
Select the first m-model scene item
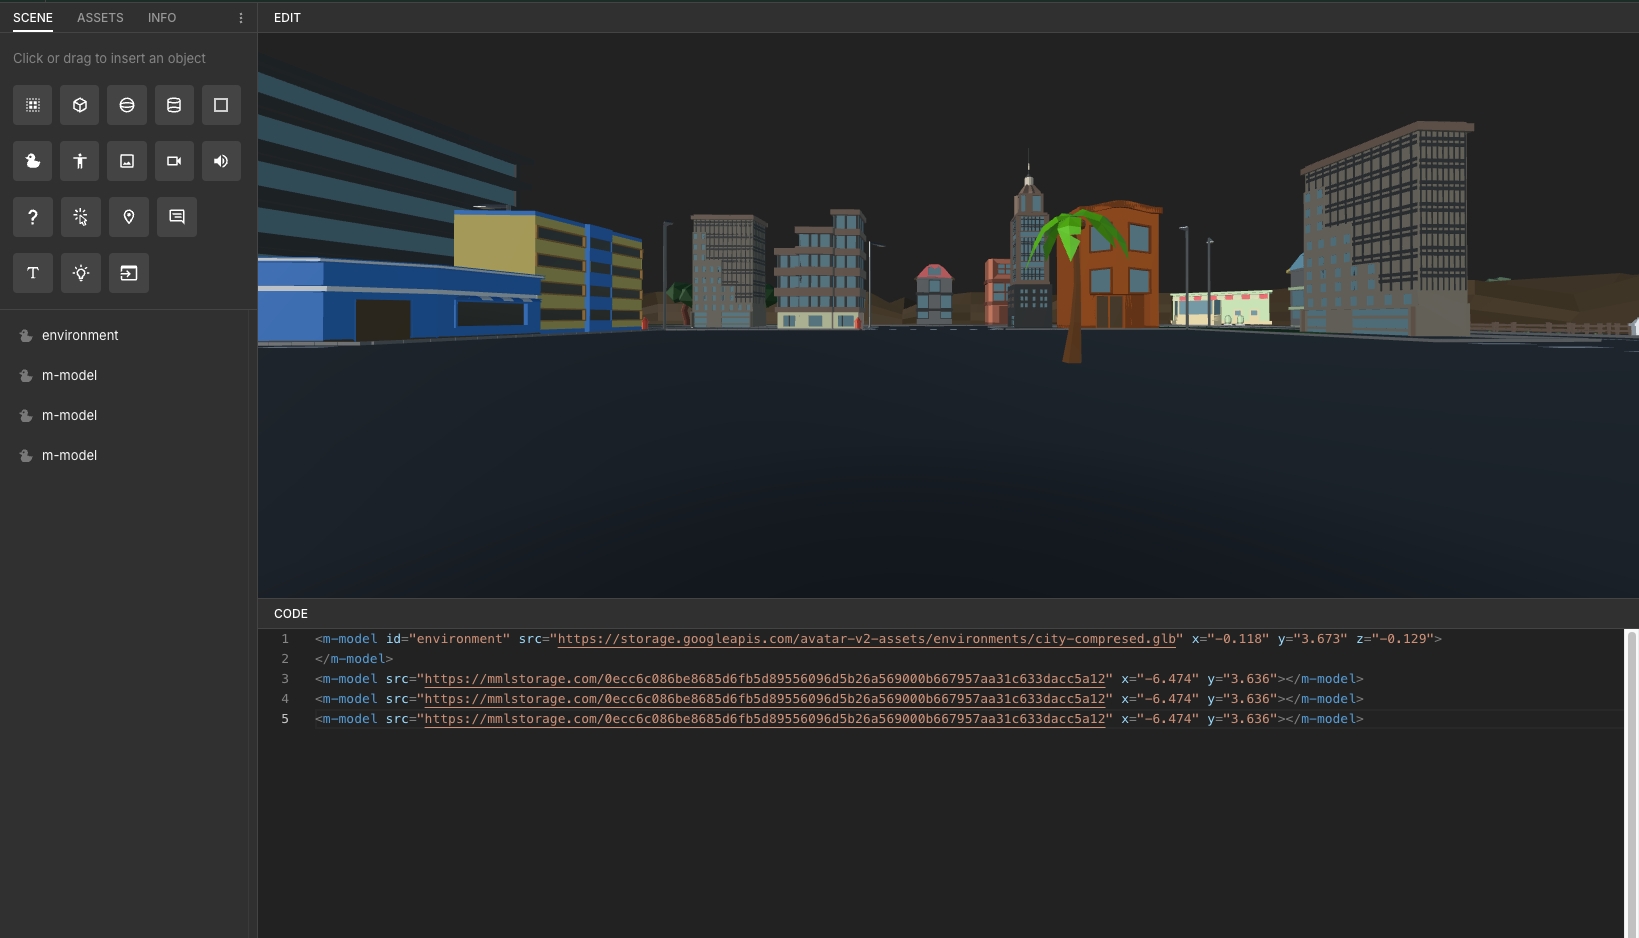(x=69, y=376)
